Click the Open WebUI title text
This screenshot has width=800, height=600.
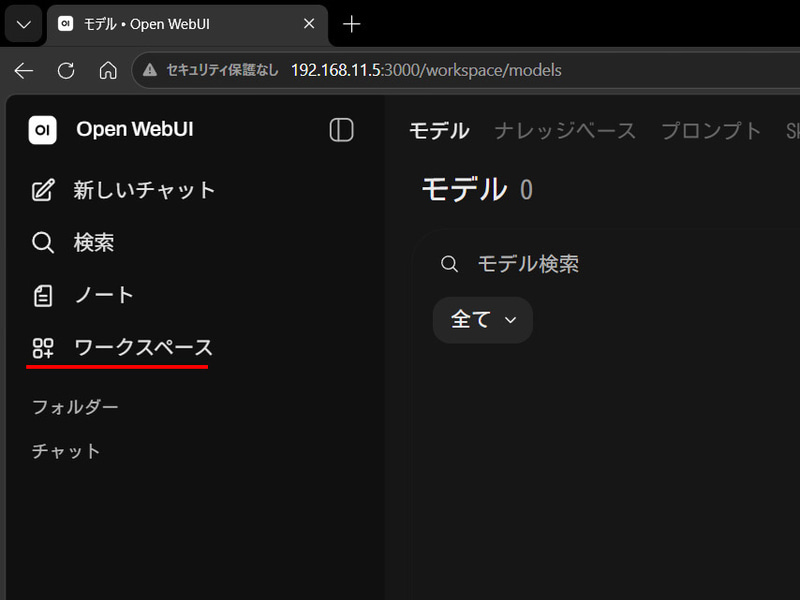coord(135,130)
